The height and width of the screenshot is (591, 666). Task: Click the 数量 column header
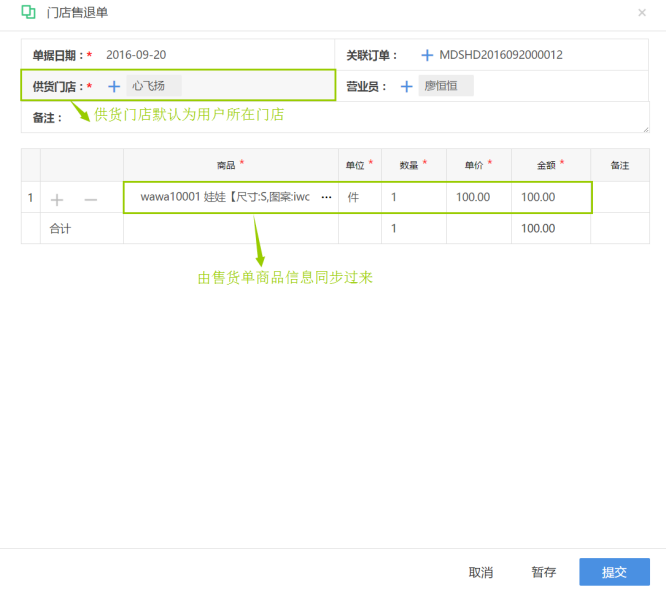point(414,165)
